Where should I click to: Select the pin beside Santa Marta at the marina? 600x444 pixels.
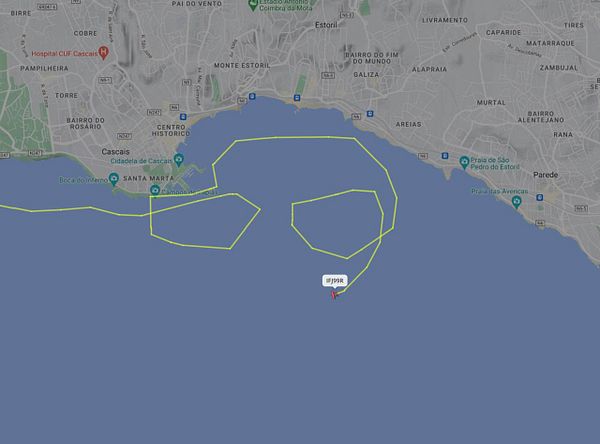click(x=155, y=190)
